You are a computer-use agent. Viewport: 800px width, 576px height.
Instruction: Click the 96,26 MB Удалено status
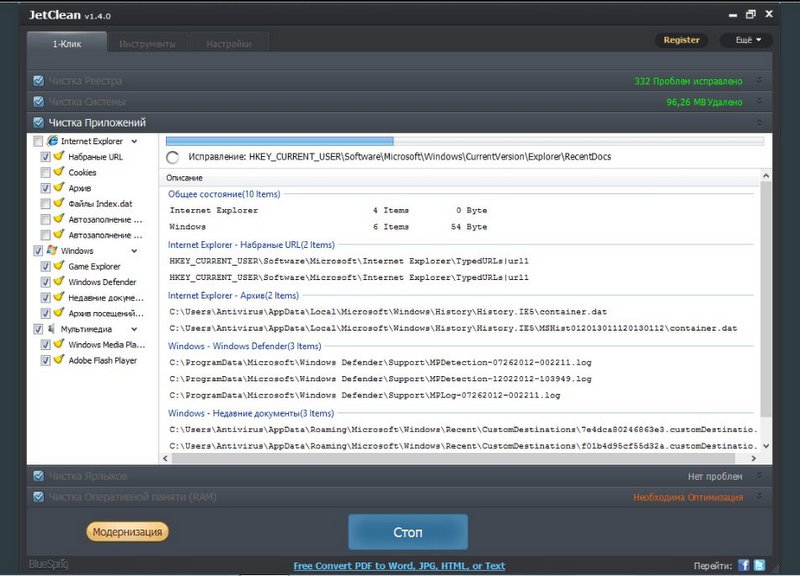pyautogui.click(x=704, y=102)
